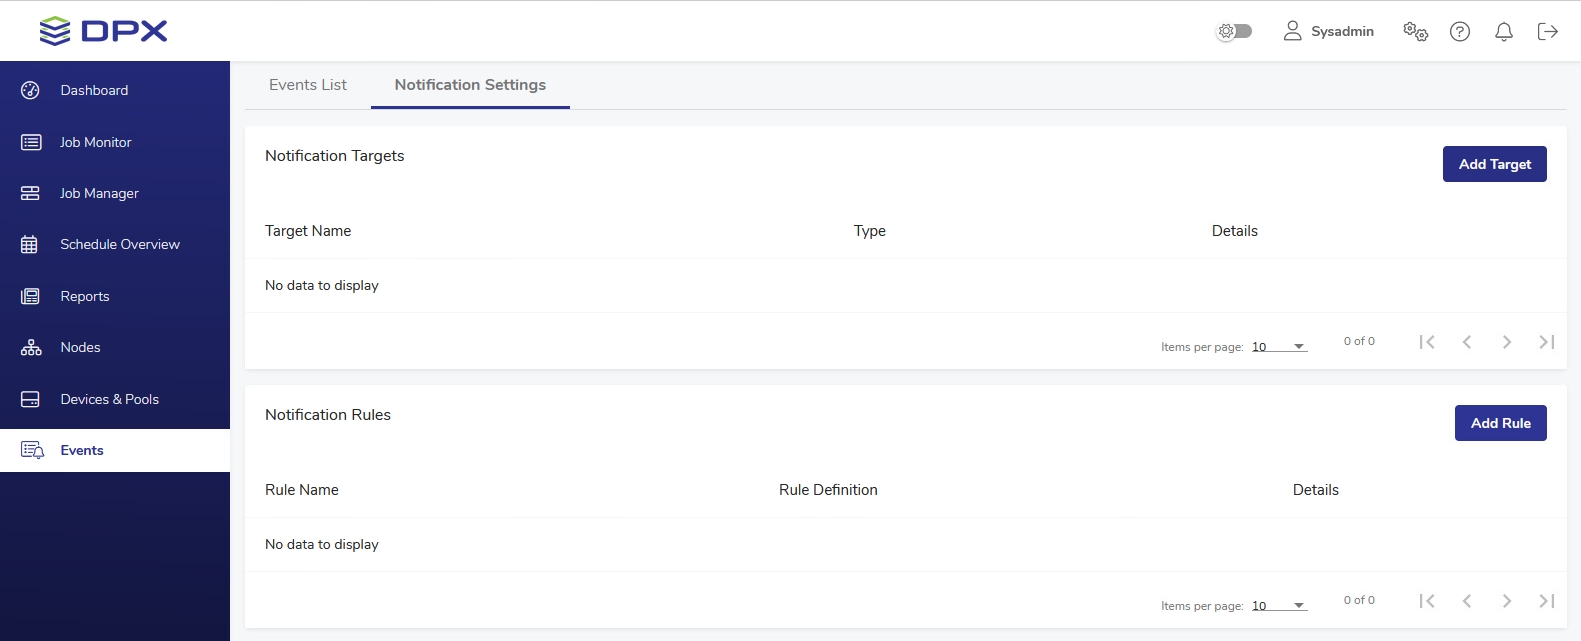Open Nodes from the sidebar
Viewport: 1581px width, 641px height.
point(80,347)
